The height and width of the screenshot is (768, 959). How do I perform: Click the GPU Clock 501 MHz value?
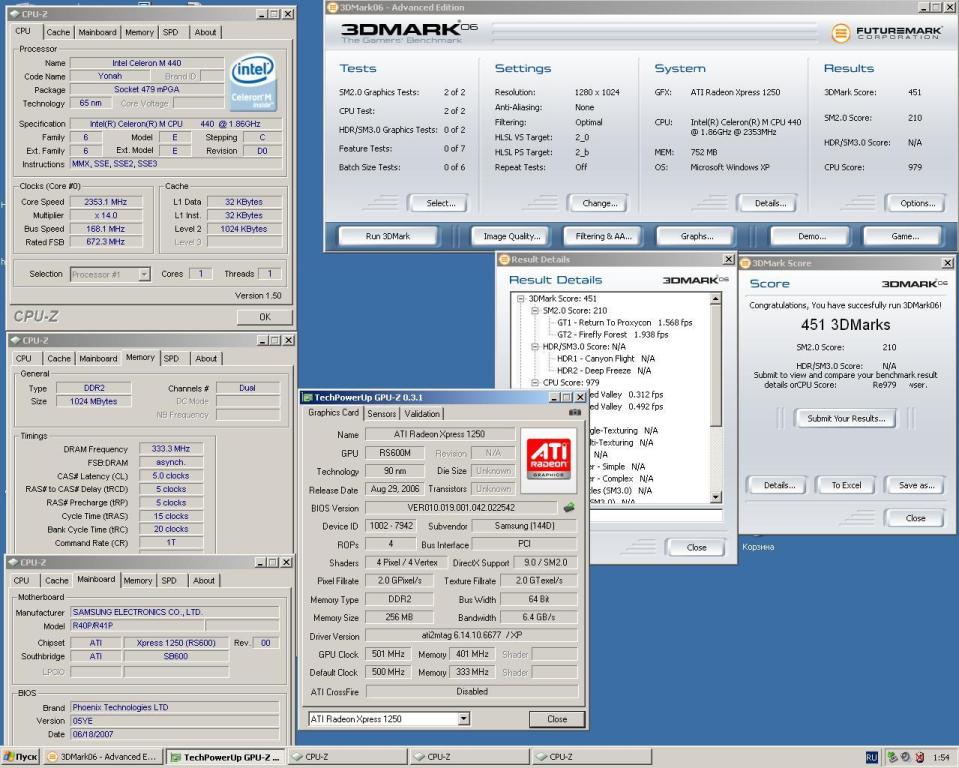[x=388, y=654]
